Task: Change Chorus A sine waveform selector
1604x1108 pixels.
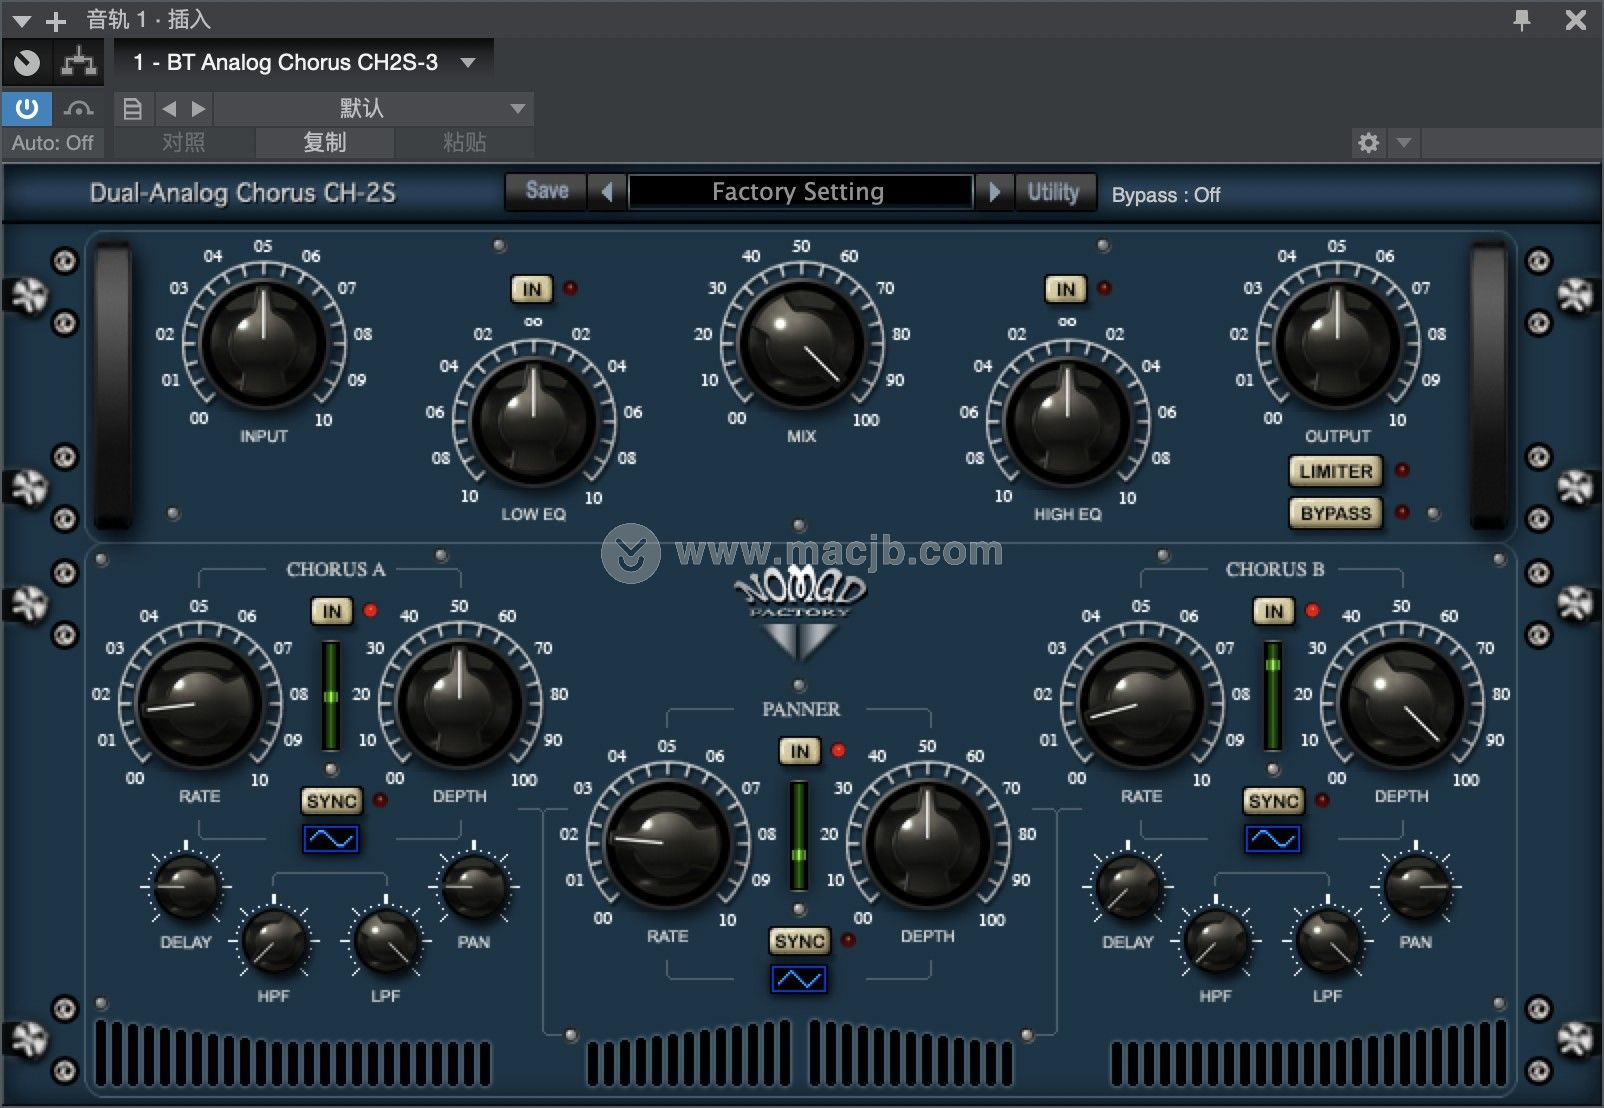Action: 331,839
